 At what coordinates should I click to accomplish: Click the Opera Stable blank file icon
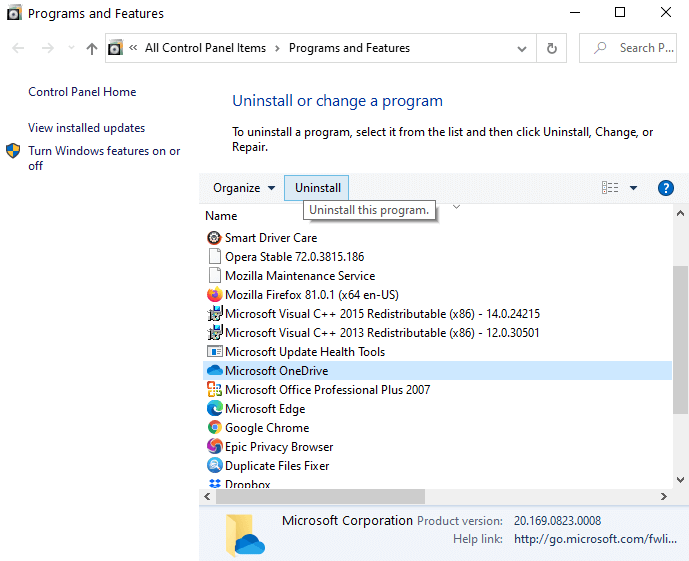point(214,257)
